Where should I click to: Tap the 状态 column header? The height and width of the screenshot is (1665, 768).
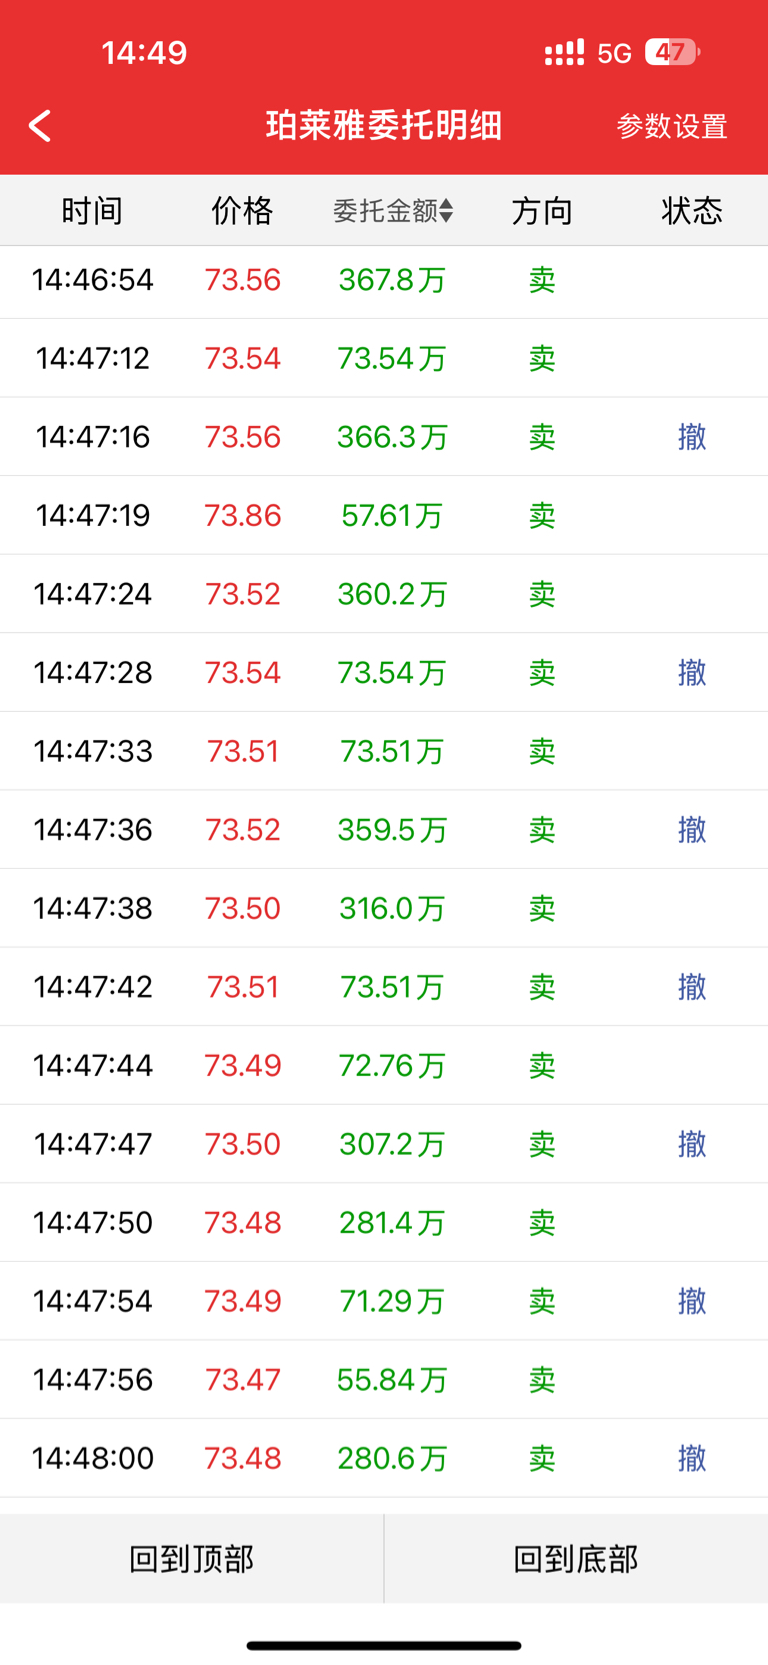(691, 211)
